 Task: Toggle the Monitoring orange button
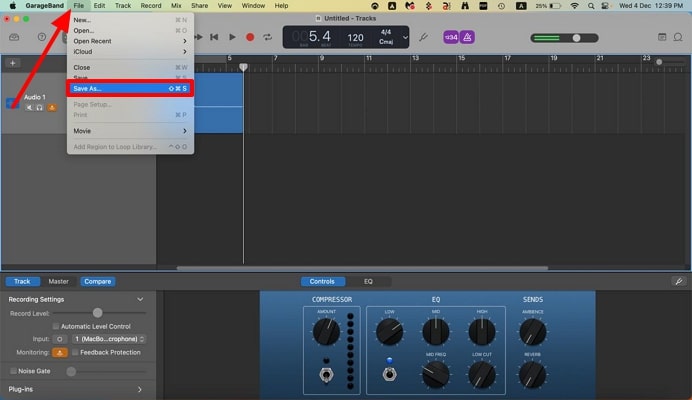point(60,352)
